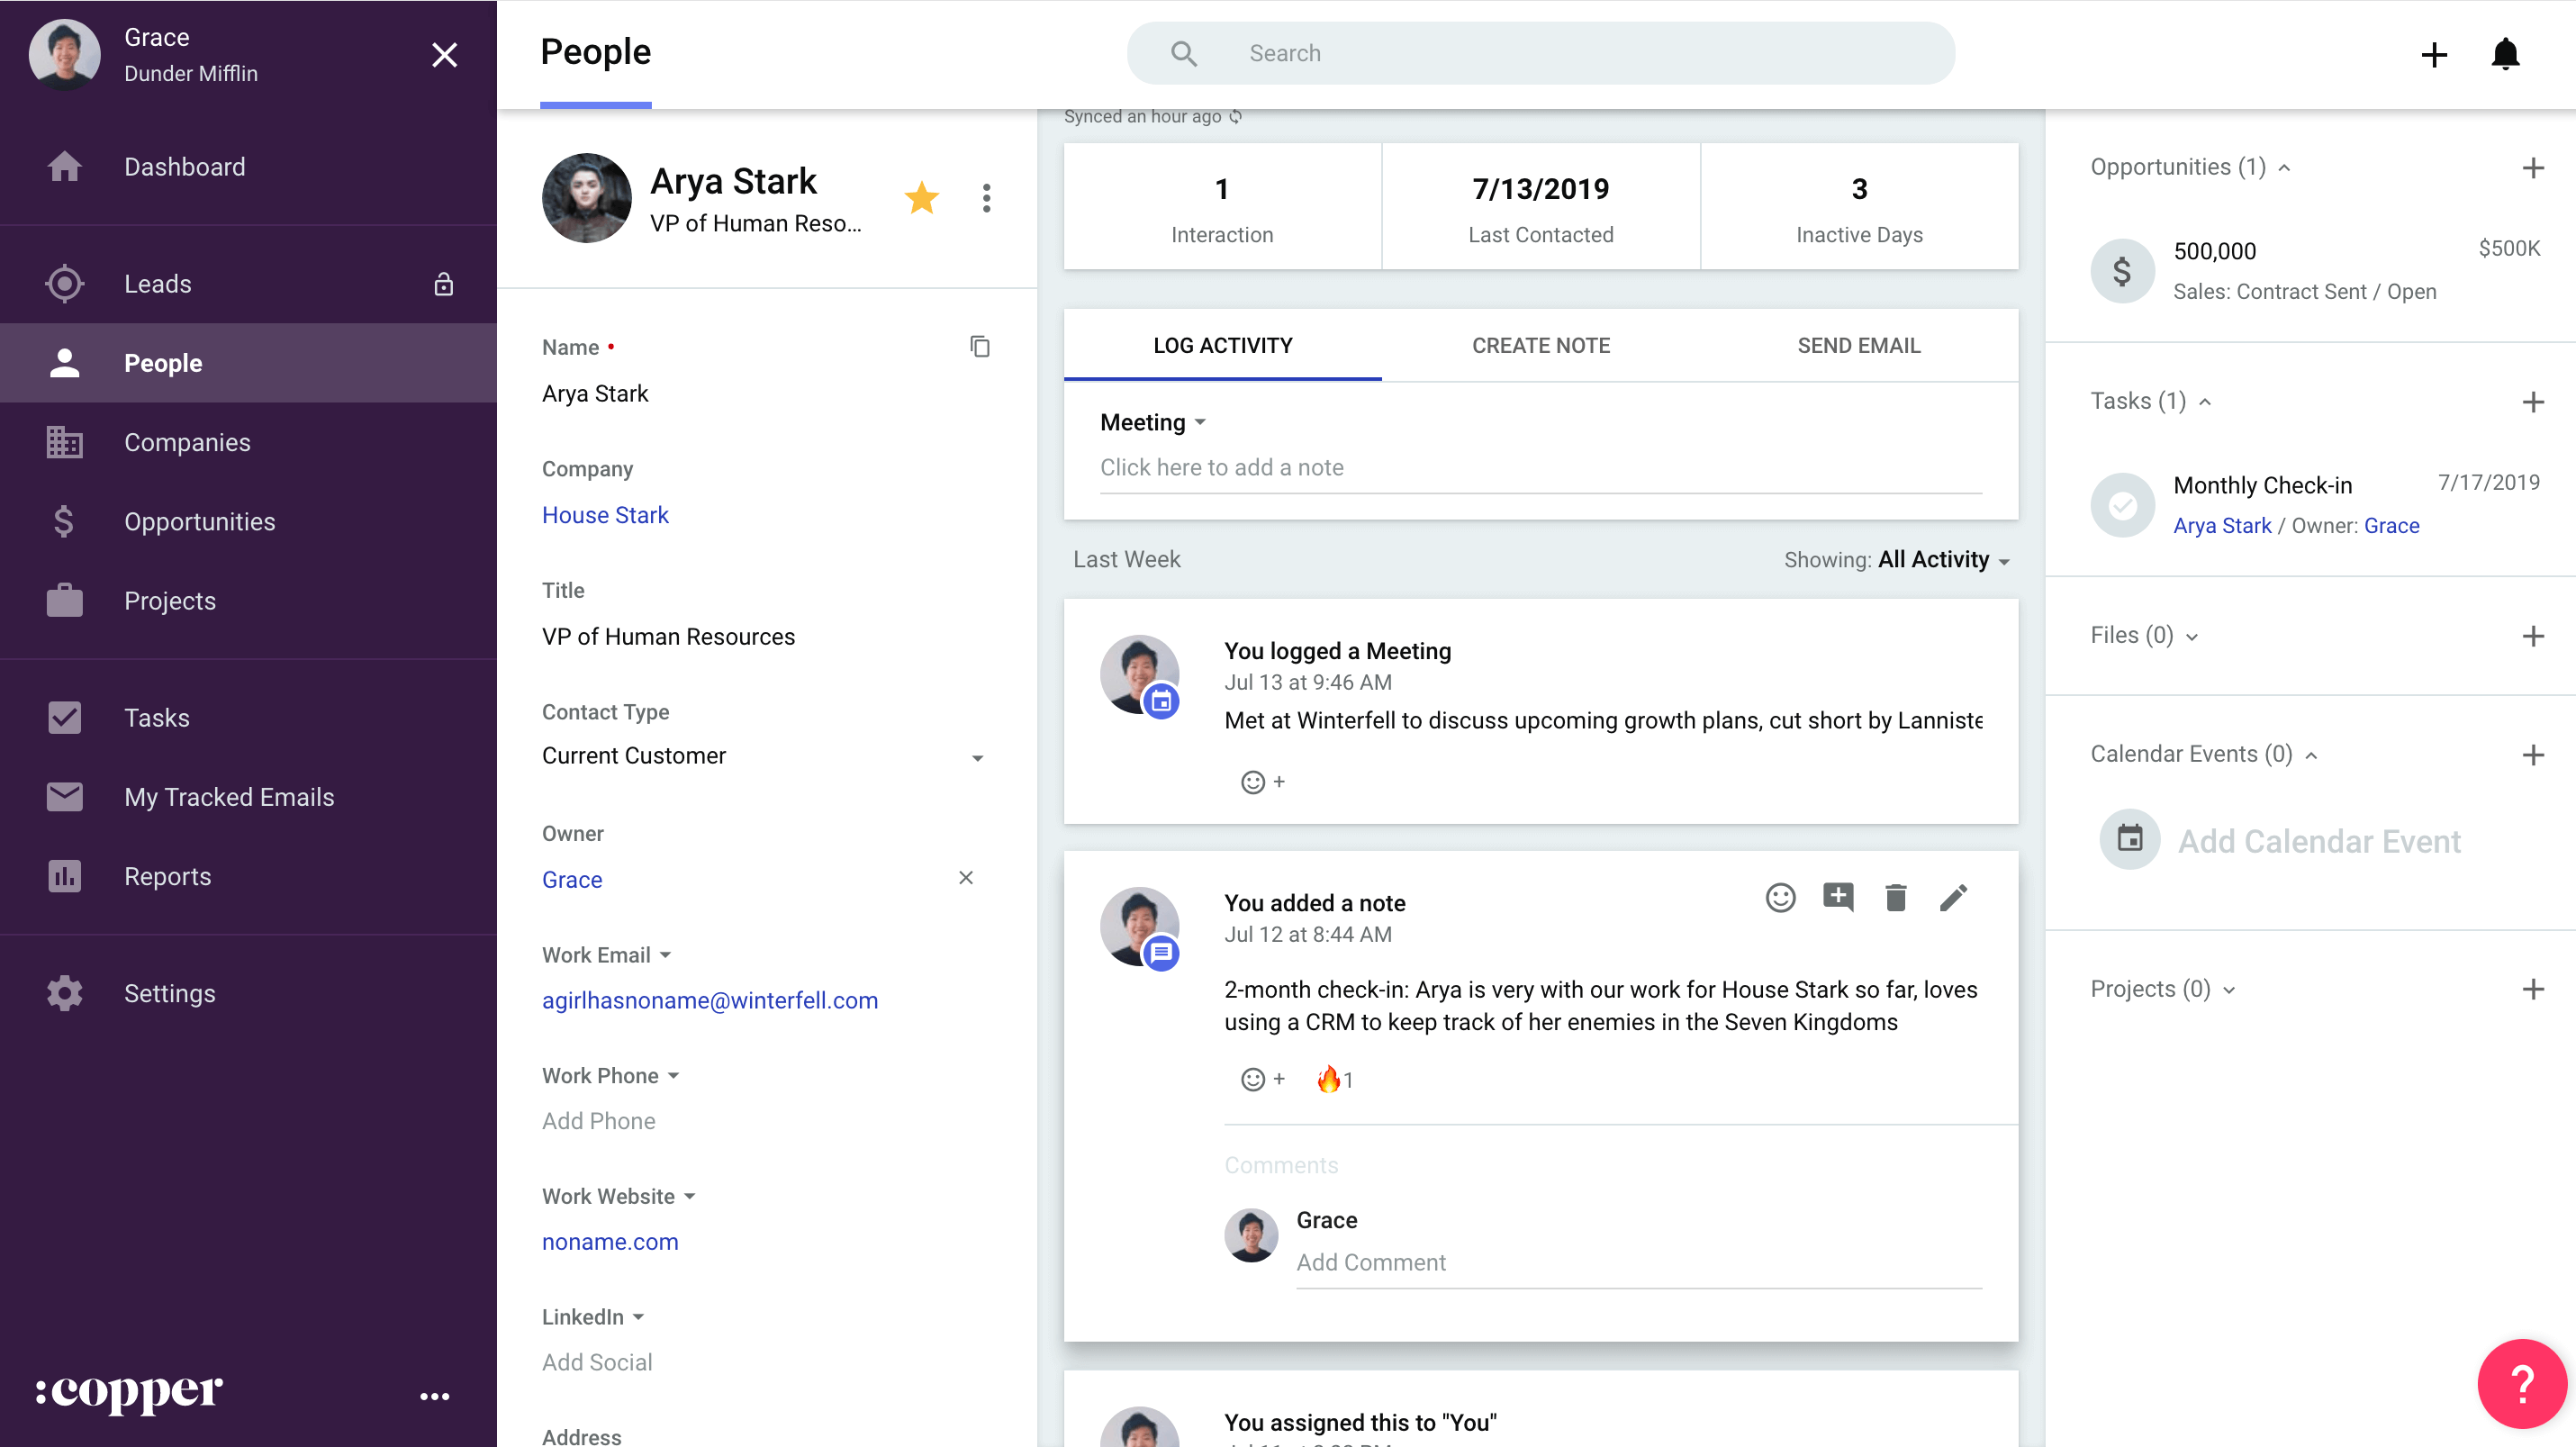Click the Dashboard home icon
The height and width of the screenshot is (1447, 2576).
coord(65,166)
